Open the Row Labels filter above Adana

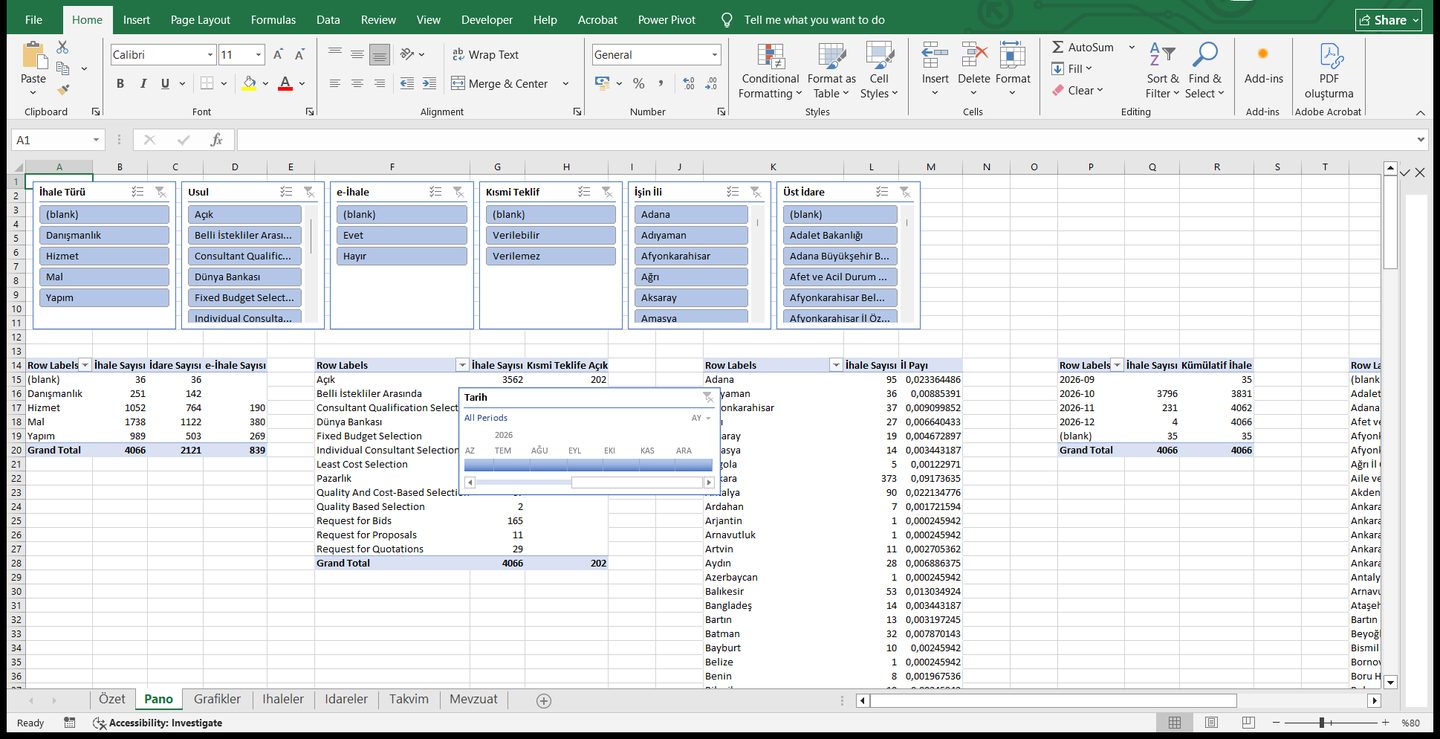tap(836, 366)
